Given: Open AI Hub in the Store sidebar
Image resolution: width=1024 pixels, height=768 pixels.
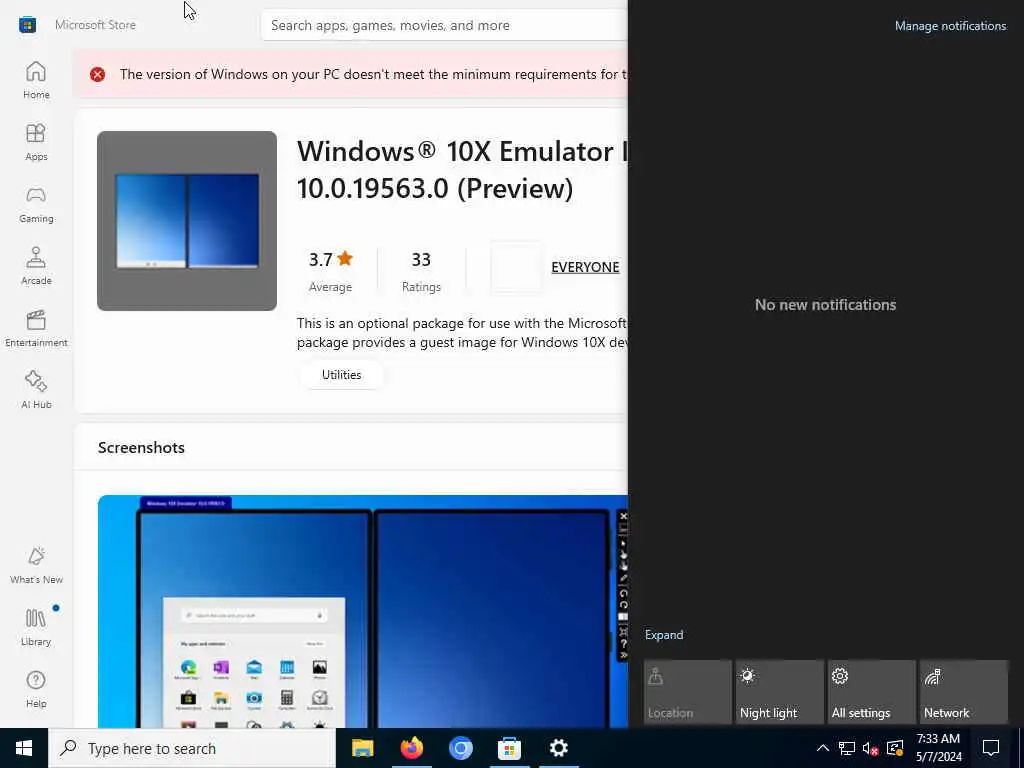Looking at the screenshot, I should click(x=36, y=391).
